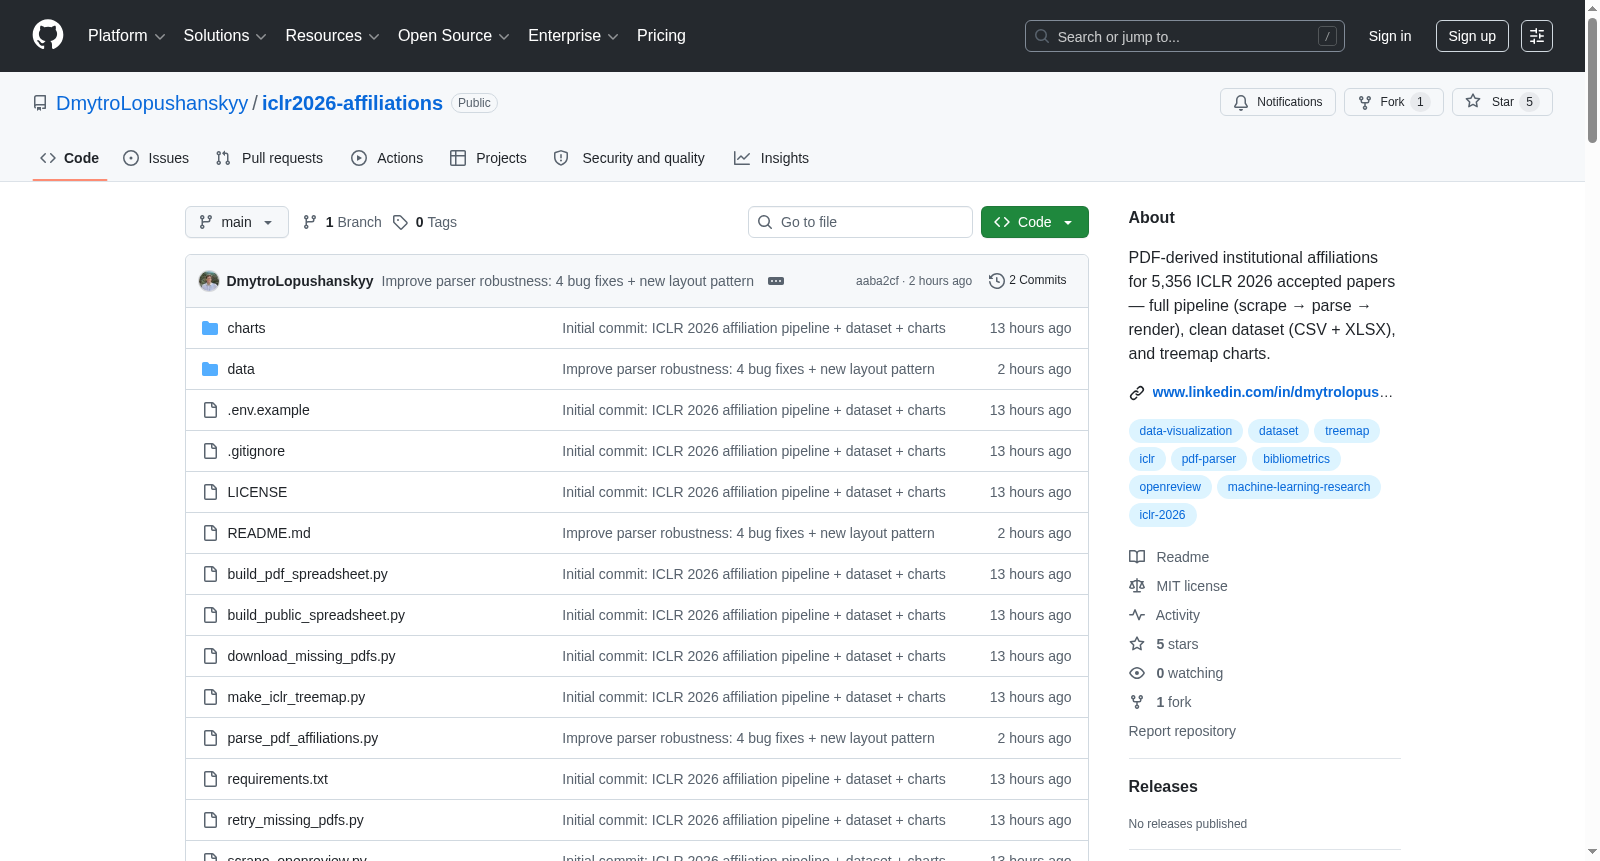Click the README.md file icon
Viewport: 1600px width, 861px height.
[210, 533]
